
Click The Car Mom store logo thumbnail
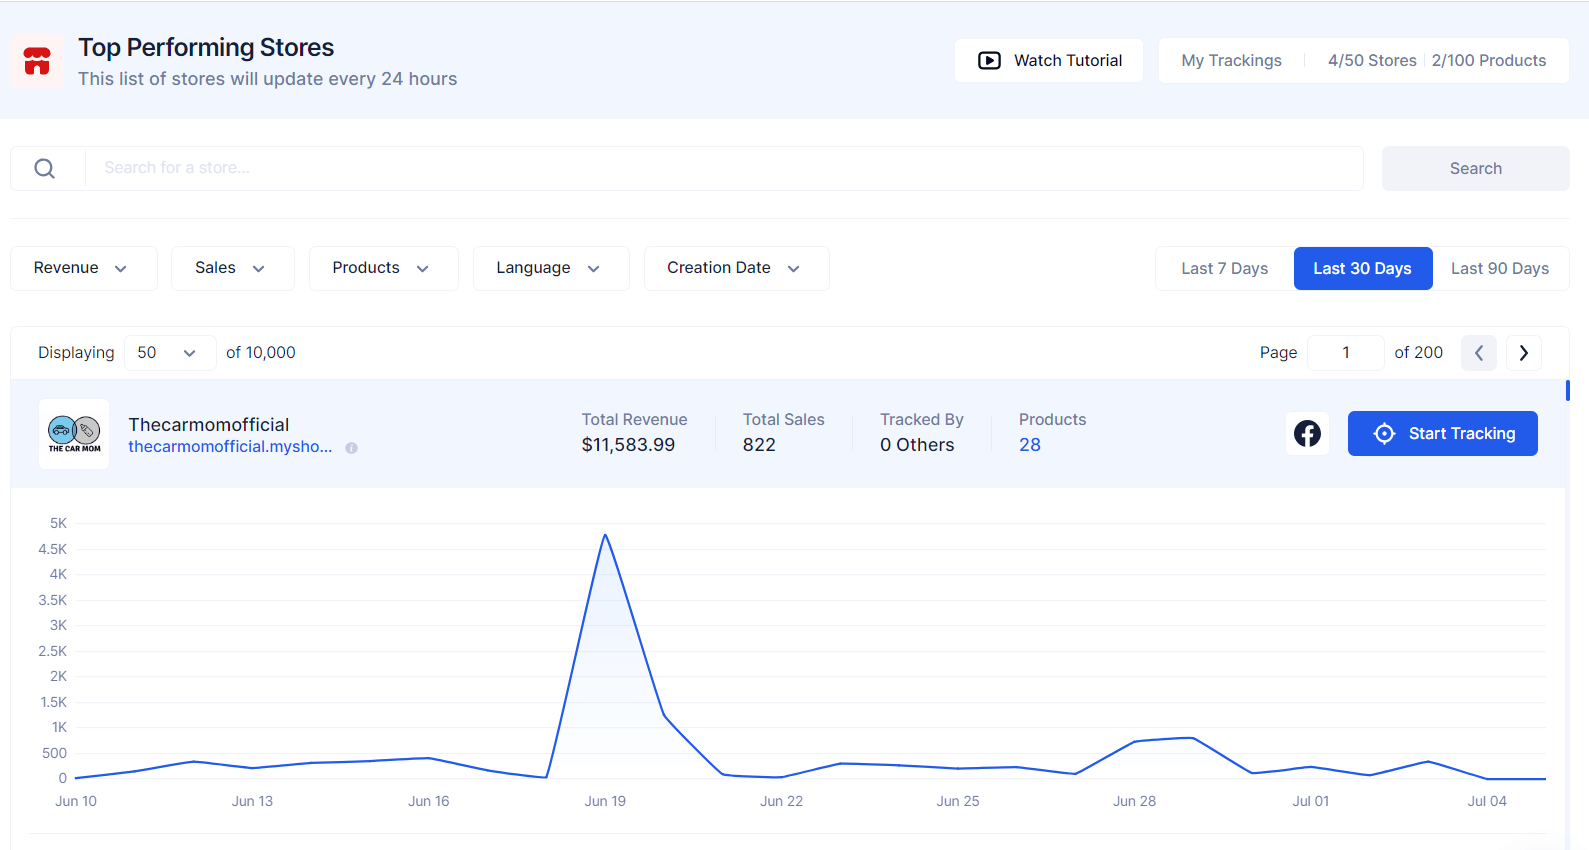74,434
